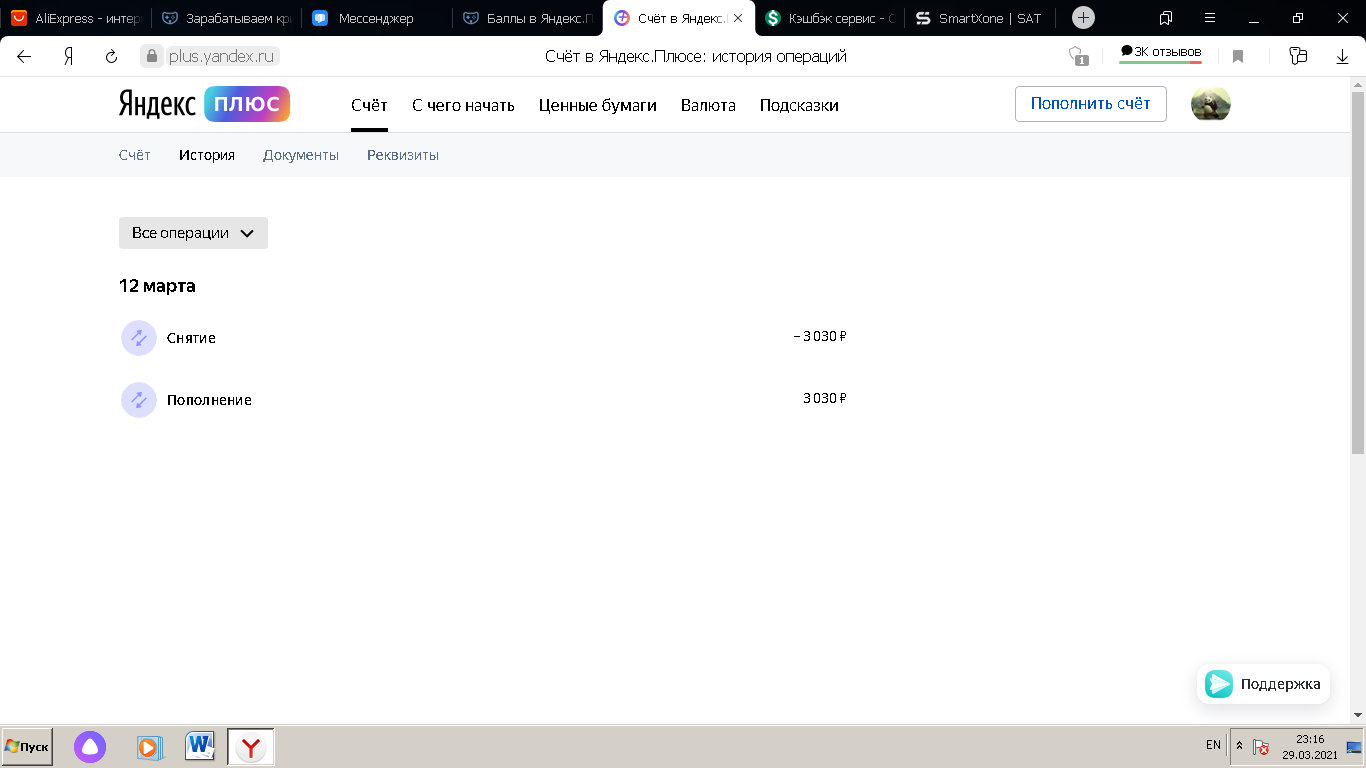
Task: Click the network status tray icon
Action: pos(1354,747)
